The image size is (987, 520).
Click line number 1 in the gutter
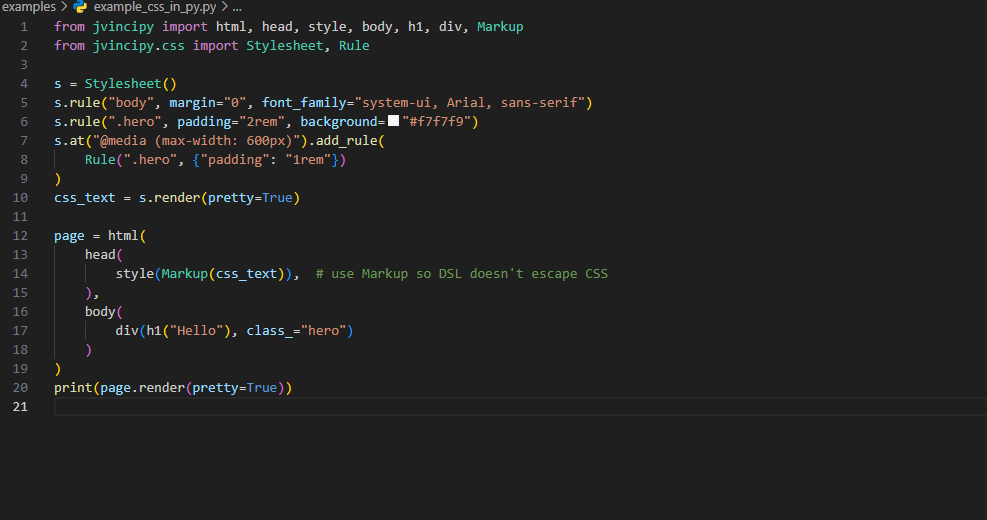24,27
